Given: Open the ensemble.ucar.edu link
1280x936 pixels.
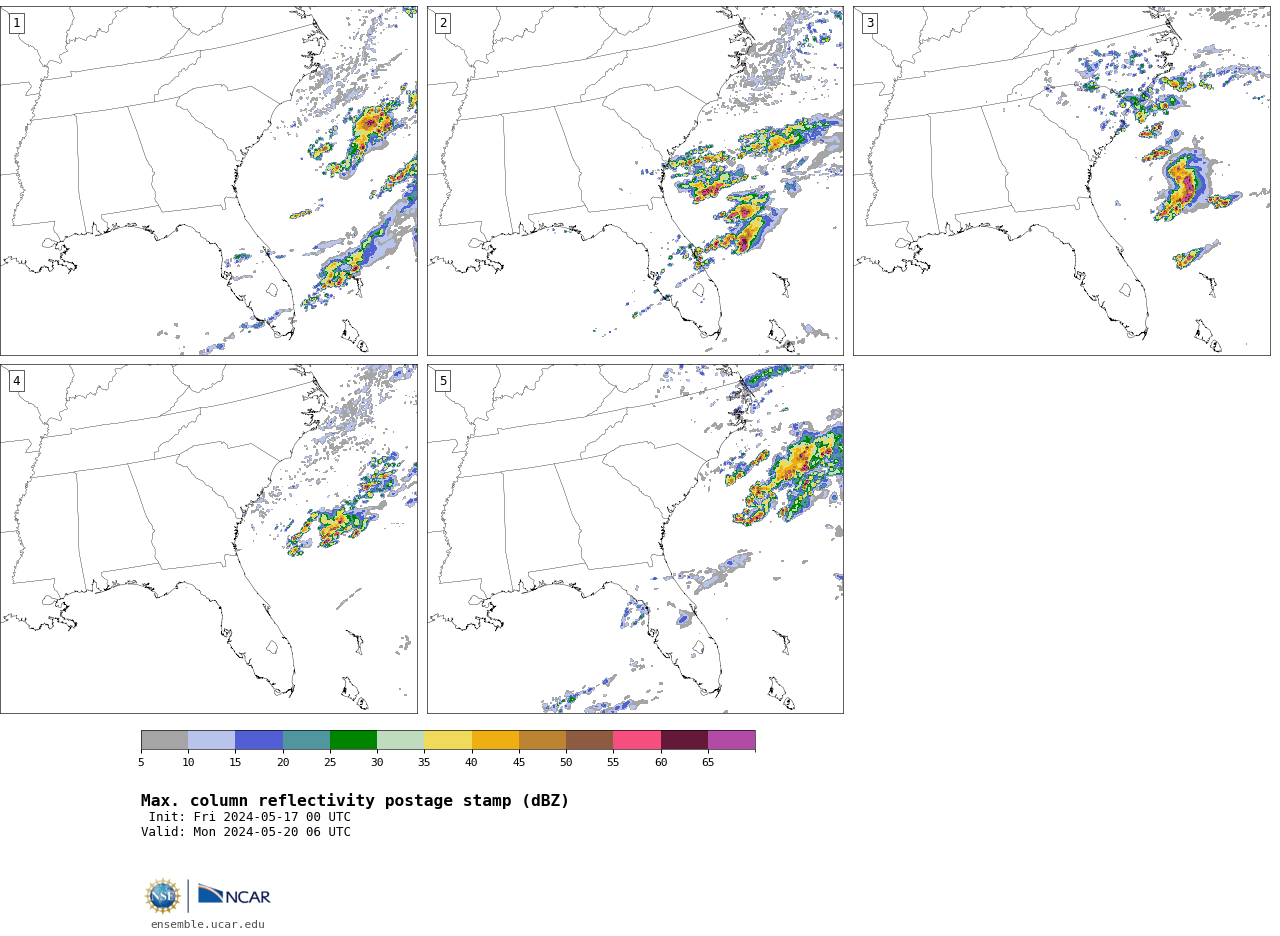Looking at the screenshot, I should click(x=208, y=925).
